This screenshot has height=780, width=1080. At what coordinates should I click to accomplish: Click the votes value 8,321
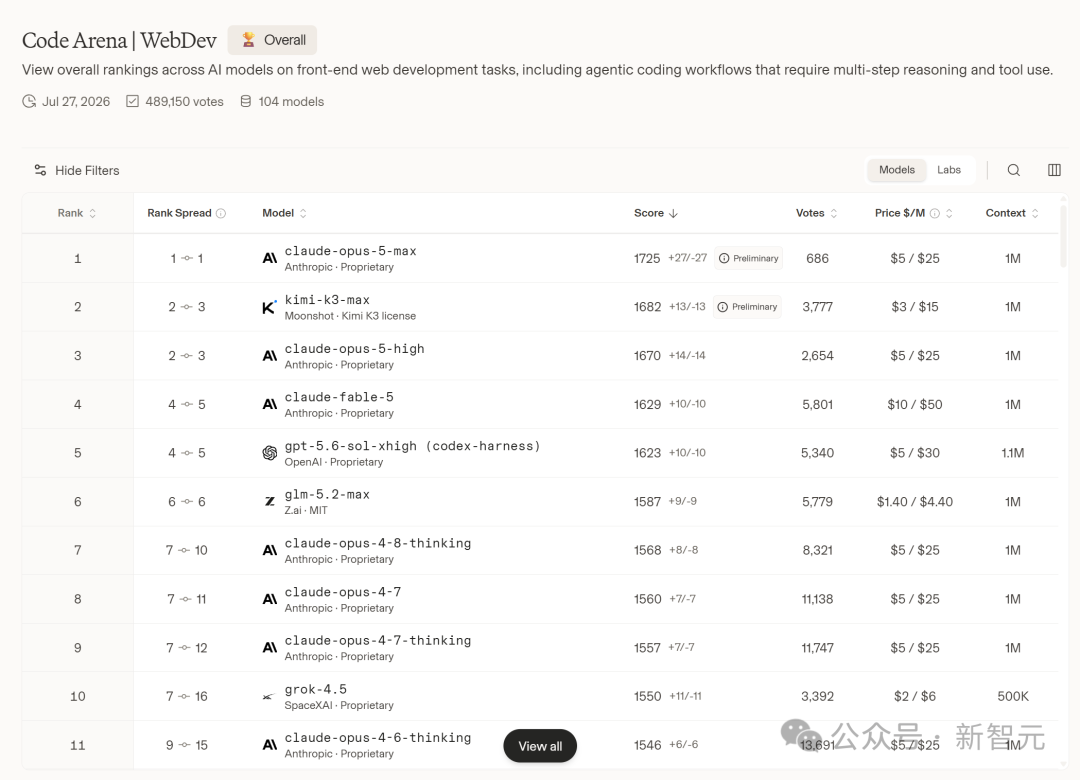click(x=818, y=551)
